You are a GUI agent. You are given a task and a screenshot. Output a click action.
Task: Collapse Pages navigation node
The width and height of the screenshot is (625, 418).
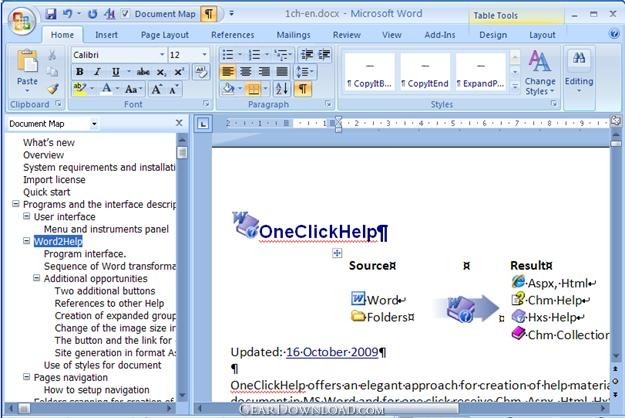tap(26, 377)
